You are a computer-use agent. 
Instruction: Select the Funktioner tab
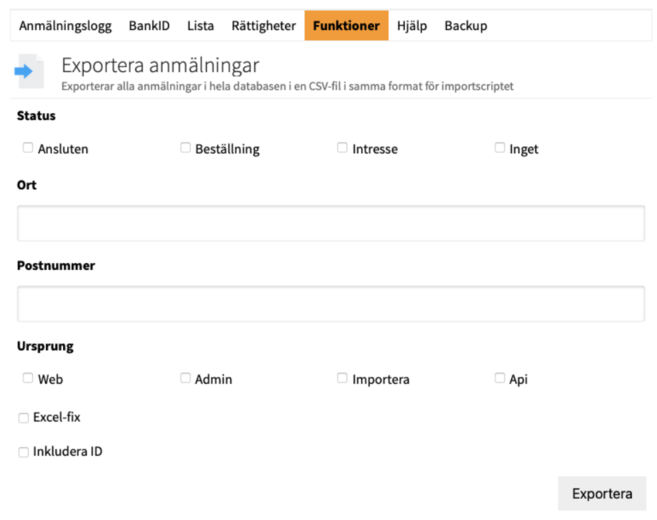(346, 26)
